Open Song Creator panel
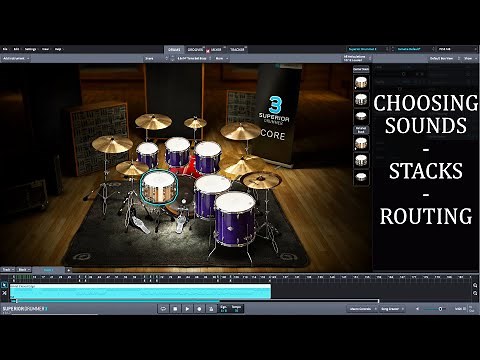The width and height of the screenshot is (480, 360). point(392,309)
